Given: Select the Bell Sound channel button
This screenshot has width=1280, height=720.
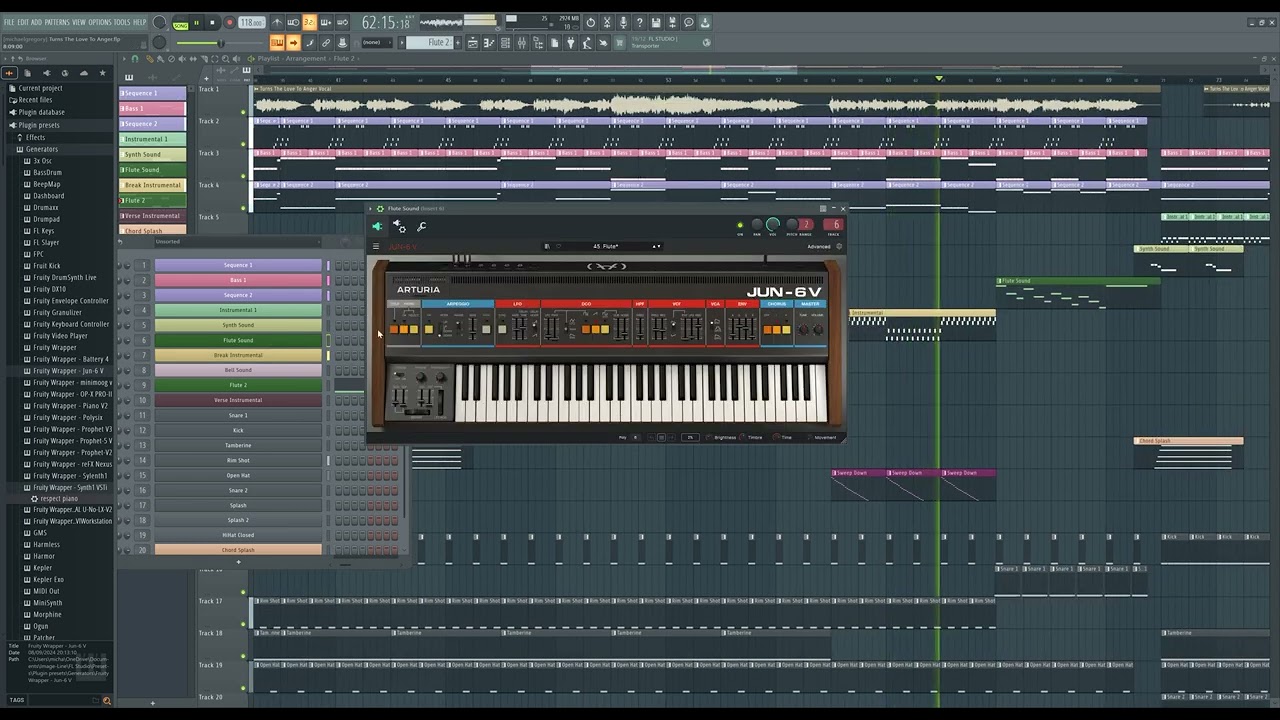Looking at the screenshot, I should click(x=238, y=370).
